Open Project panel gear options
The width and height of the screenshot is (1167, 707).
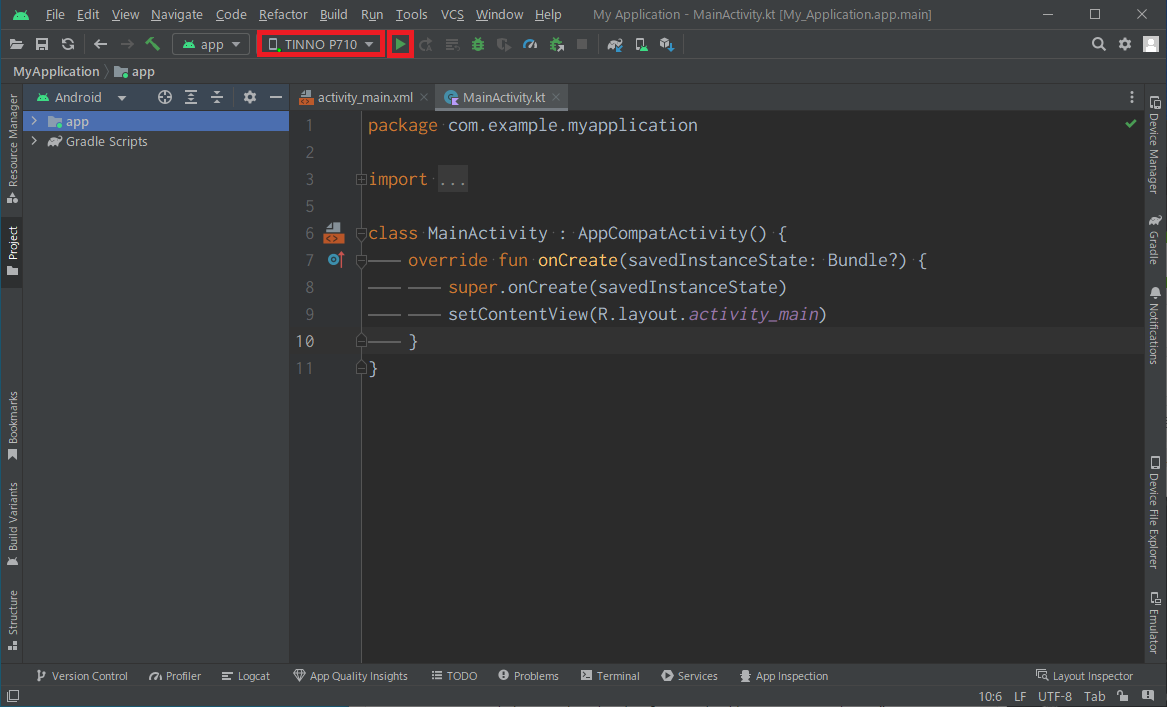250,97
